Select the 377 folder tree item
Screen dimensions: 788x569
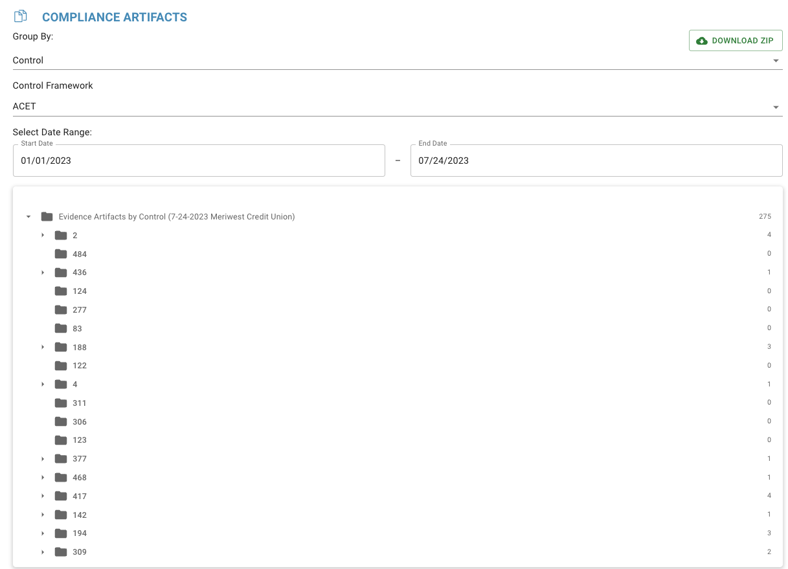point(79,459)
